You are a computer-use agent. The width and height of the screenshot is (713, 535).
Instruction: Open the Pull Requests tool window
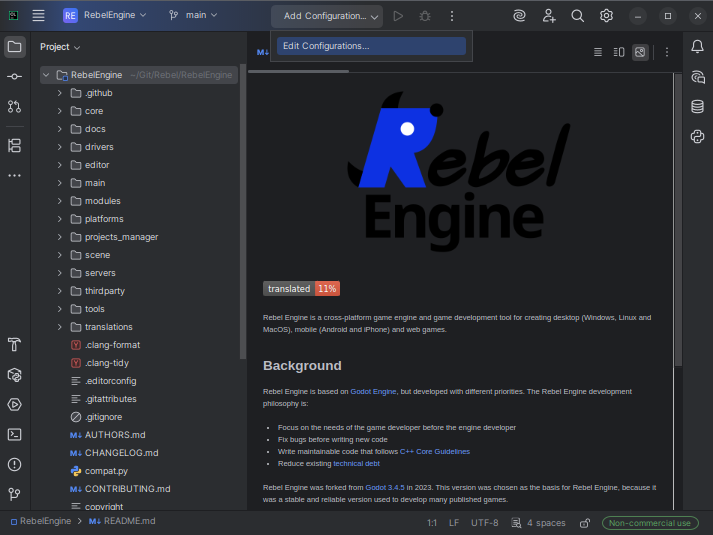(x=15, y=106)
